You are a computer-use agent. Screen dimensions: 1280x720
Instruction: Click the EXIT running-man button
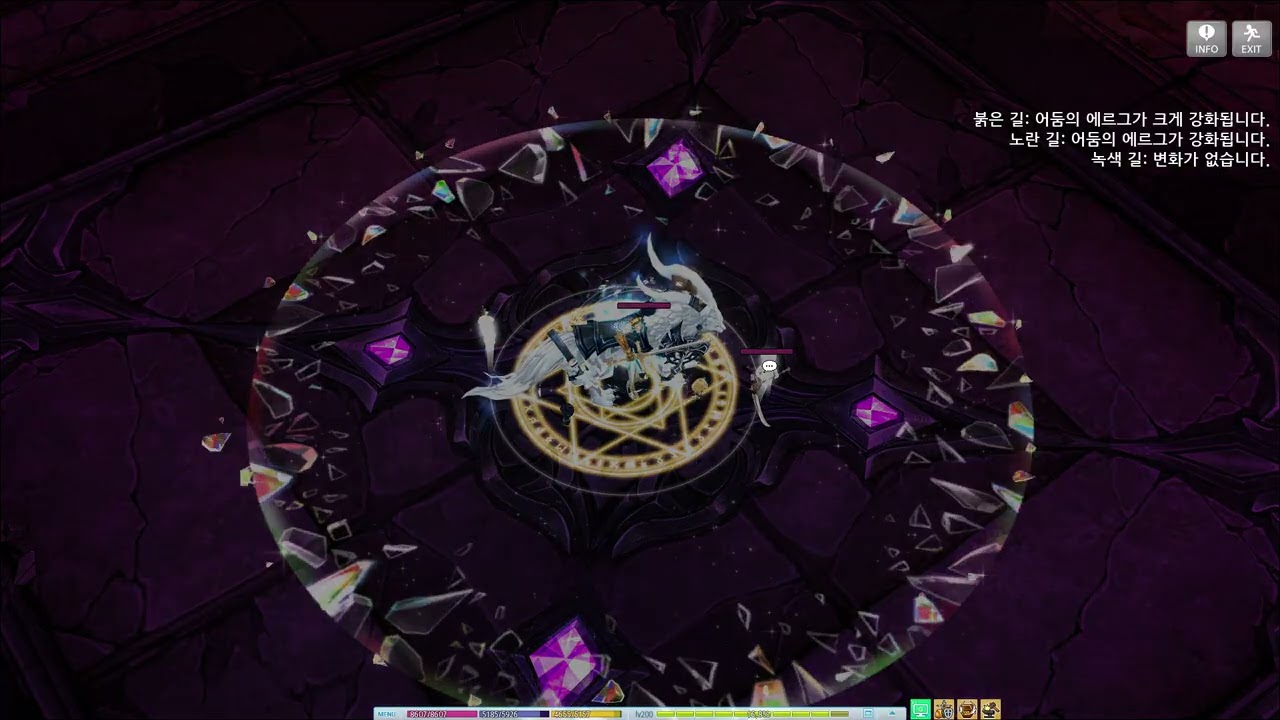click(1251, 39)
